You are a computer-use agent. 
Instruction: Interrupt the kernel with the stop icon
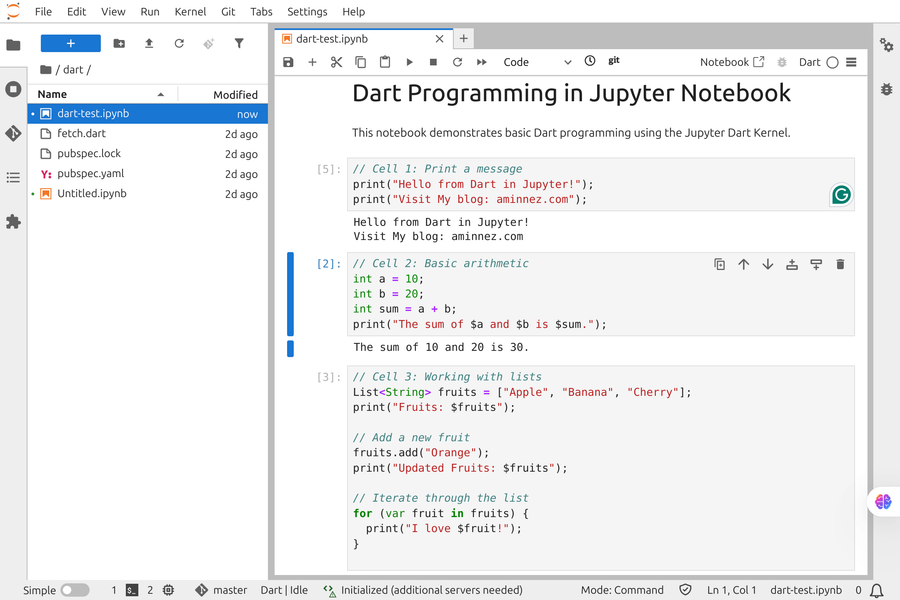[433, 61]
